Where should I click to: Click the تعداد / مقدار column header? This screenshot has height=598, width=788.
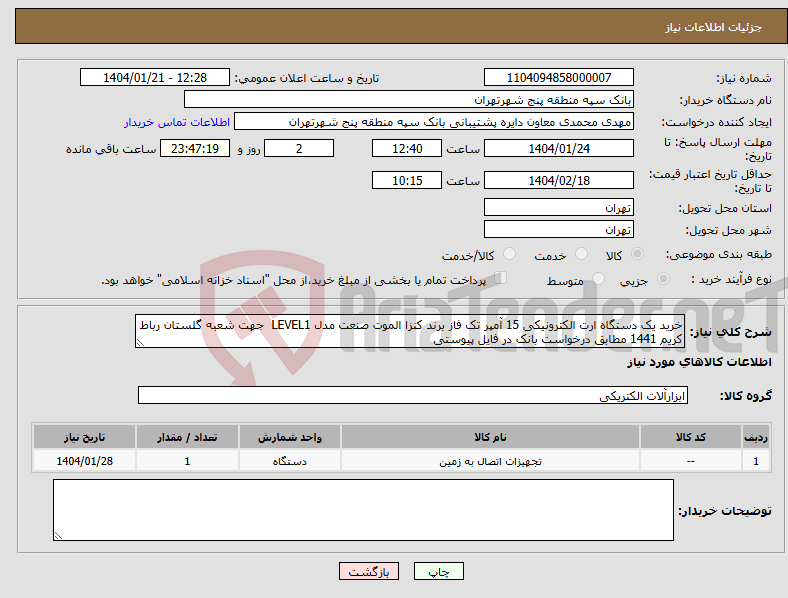tap(187, 437)
